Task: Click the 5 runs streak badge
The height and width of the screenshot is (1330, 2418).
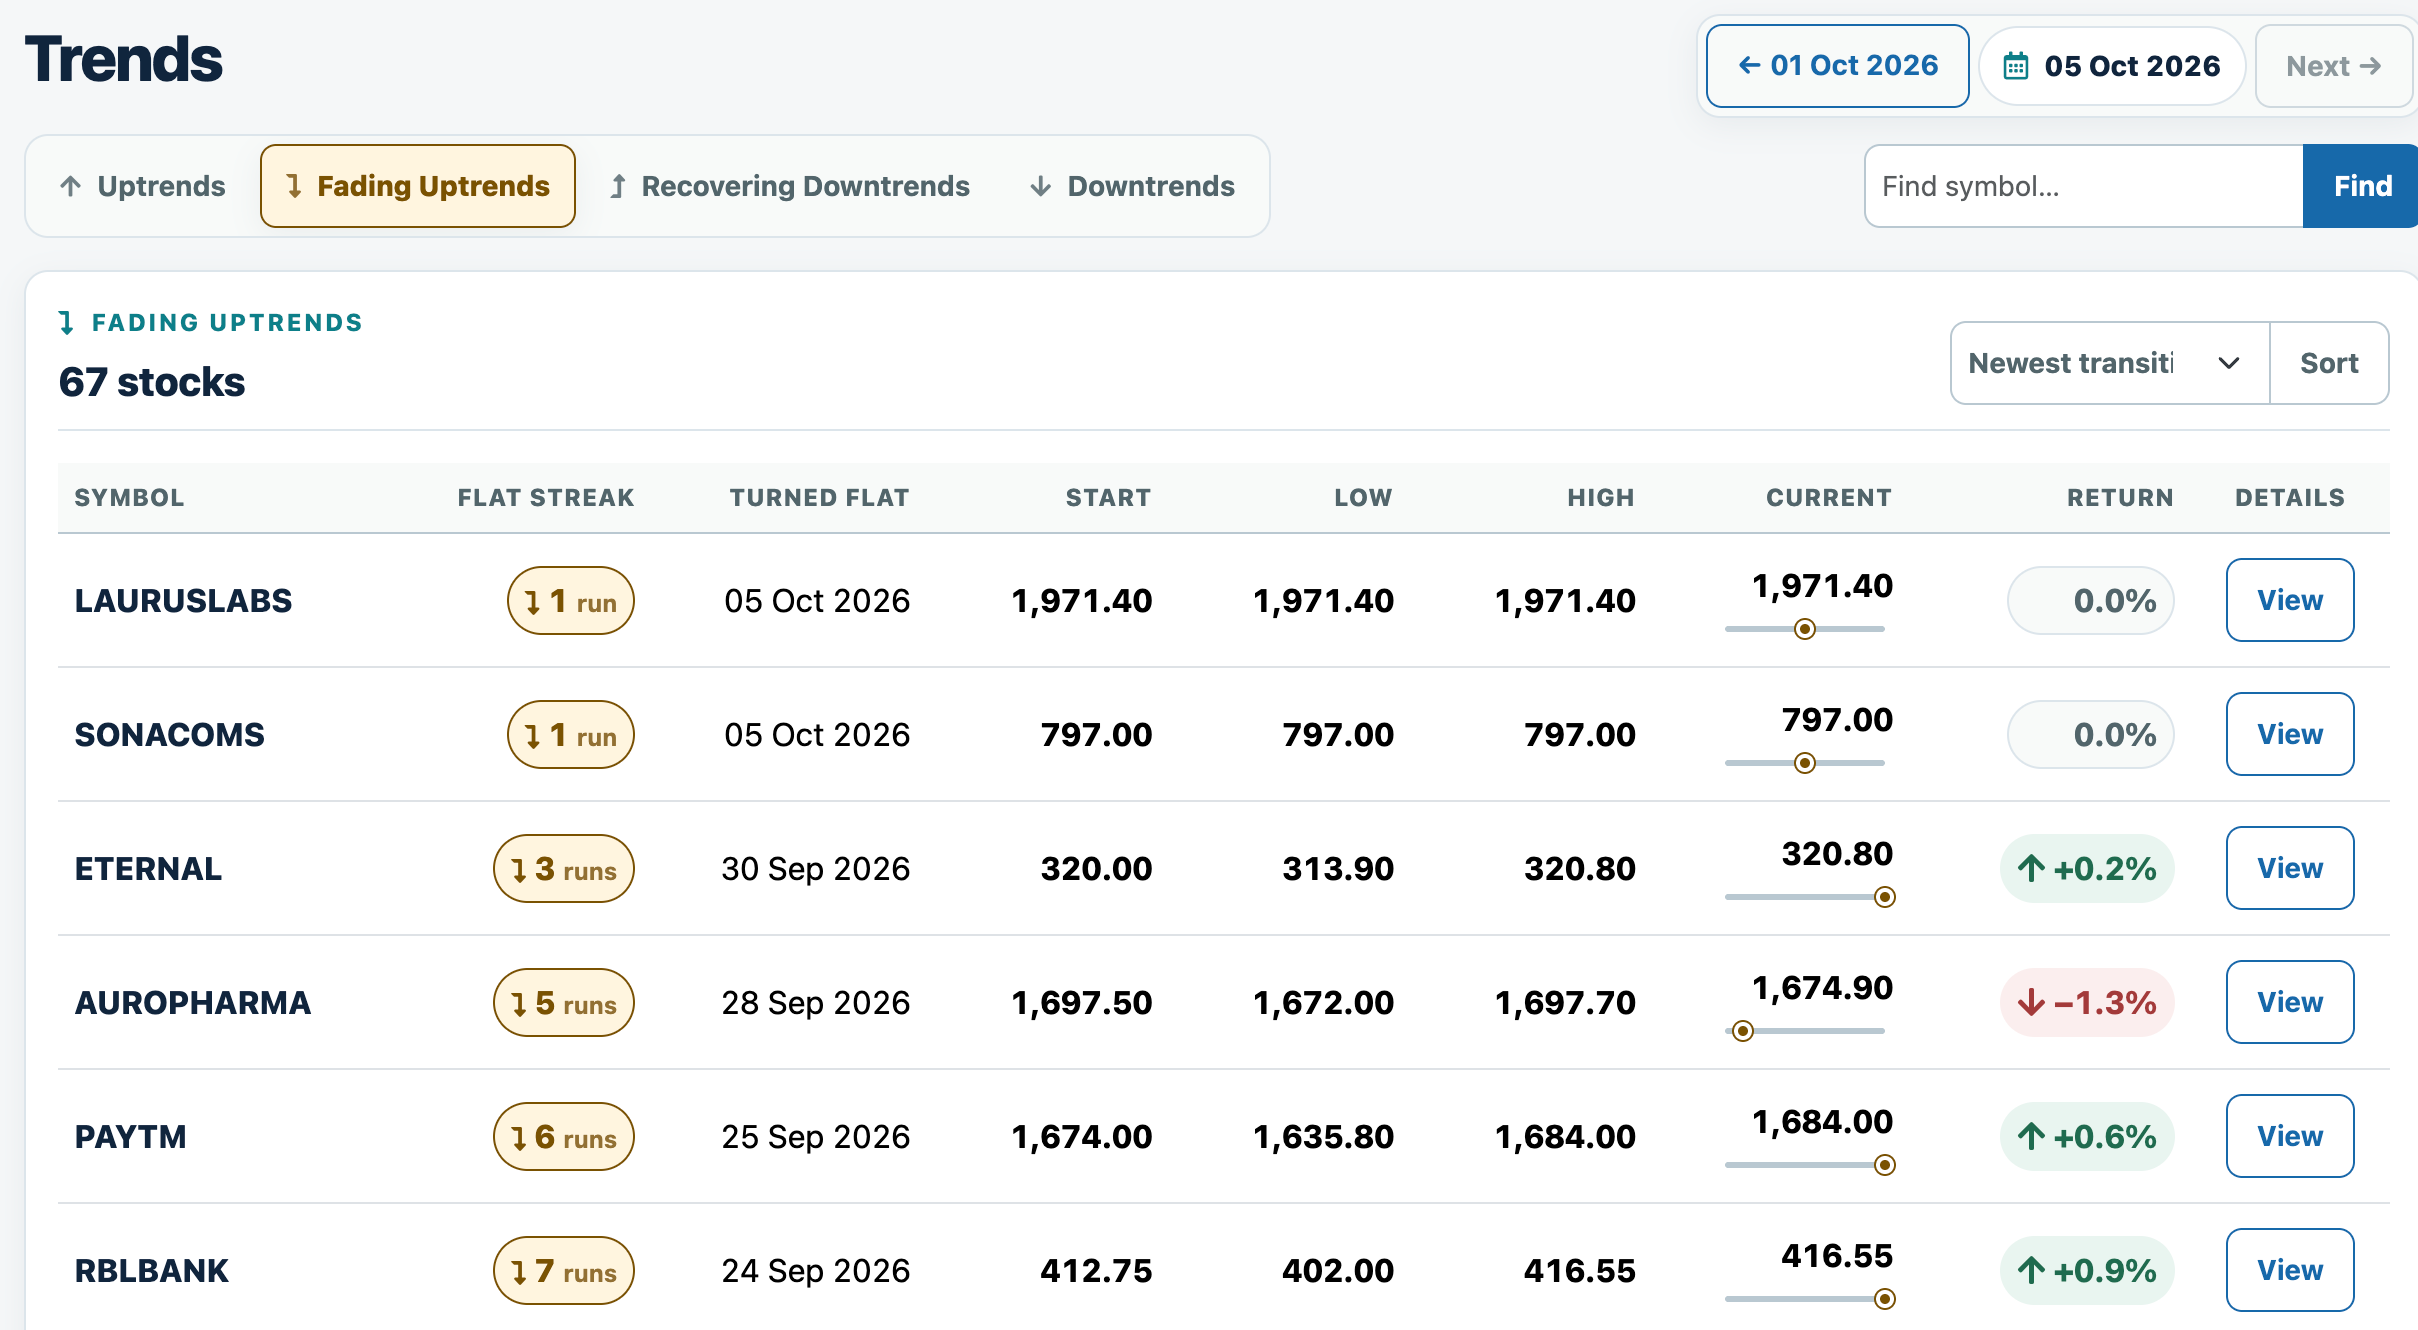Action: tap(564, 1003)
